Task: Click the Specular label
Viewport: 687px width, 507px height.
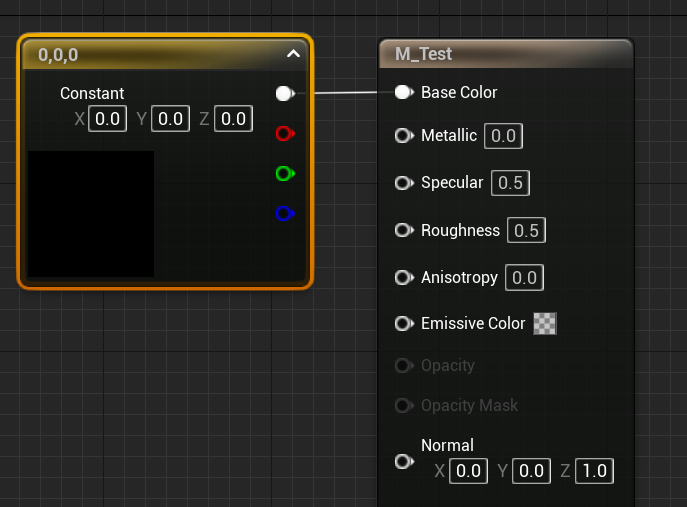Action: [x=452, y=183]
